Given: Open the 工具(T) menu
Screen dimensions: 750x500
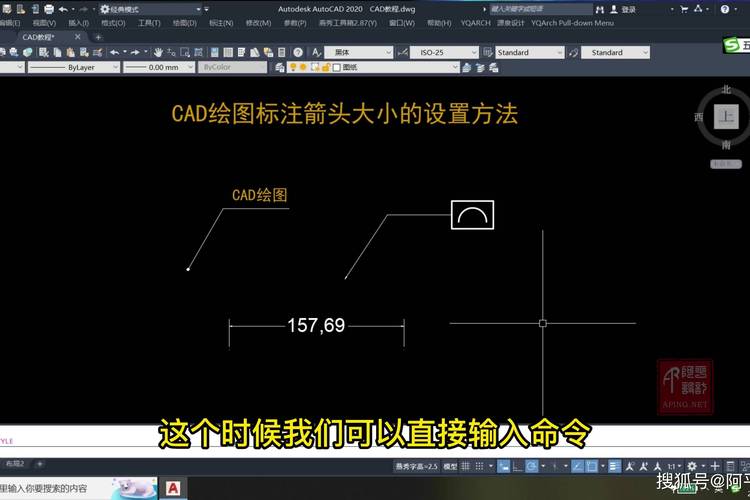Looking at the screenshot, I should tap(149, 23).
